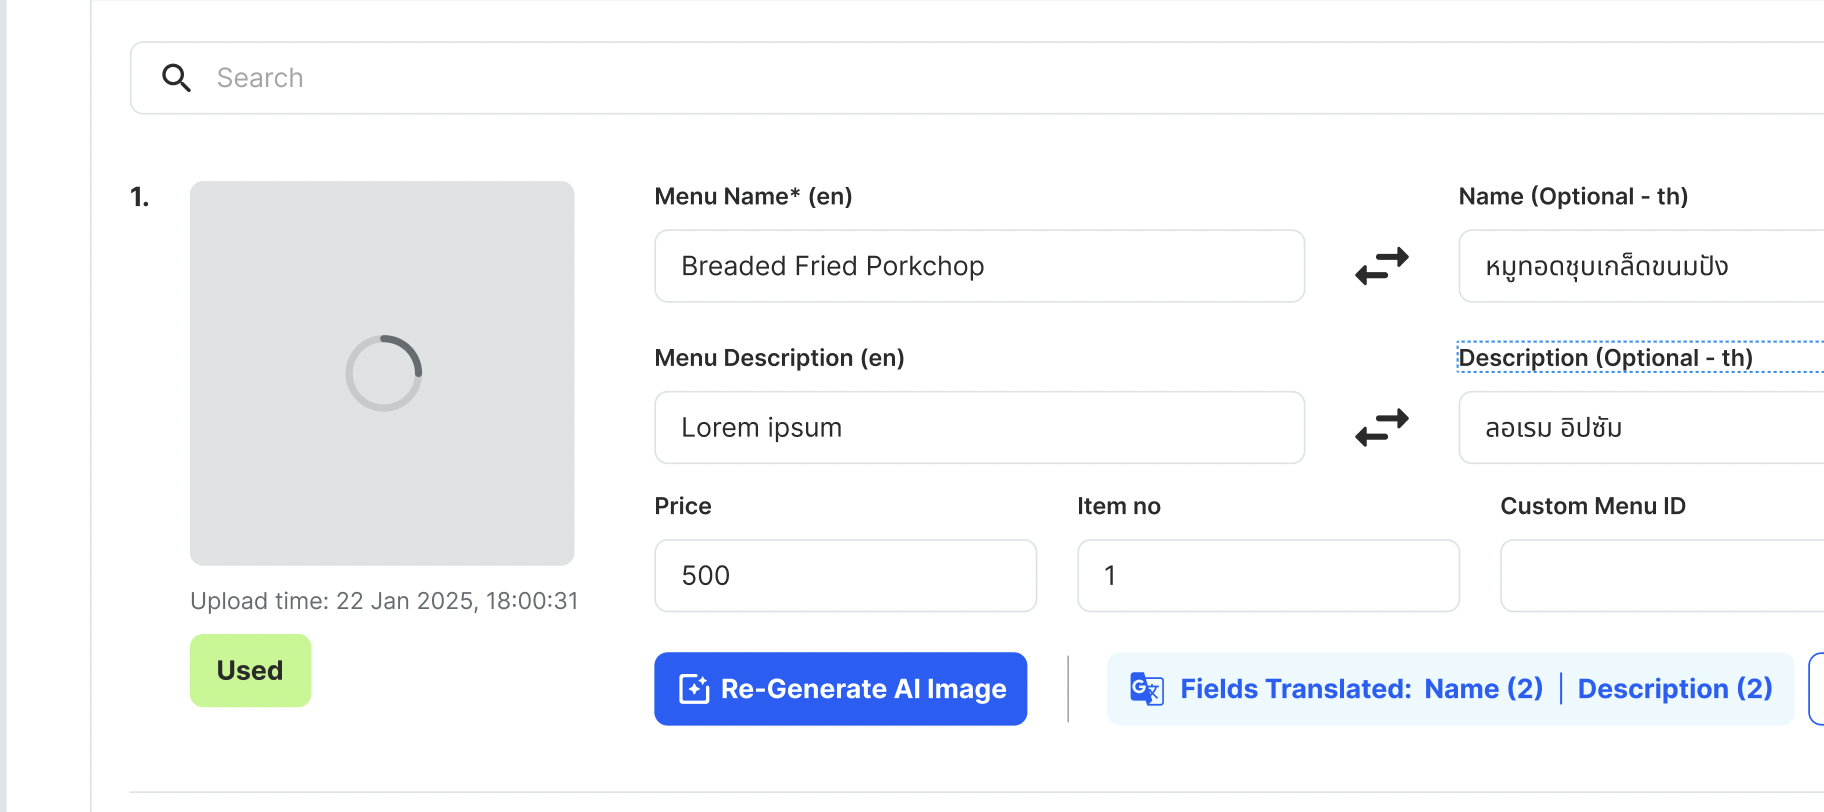This screenshot has height=812, width=1824.
Task: Click the Breaded Fried Porkchop name field
Action: click(x=978, y=266)
